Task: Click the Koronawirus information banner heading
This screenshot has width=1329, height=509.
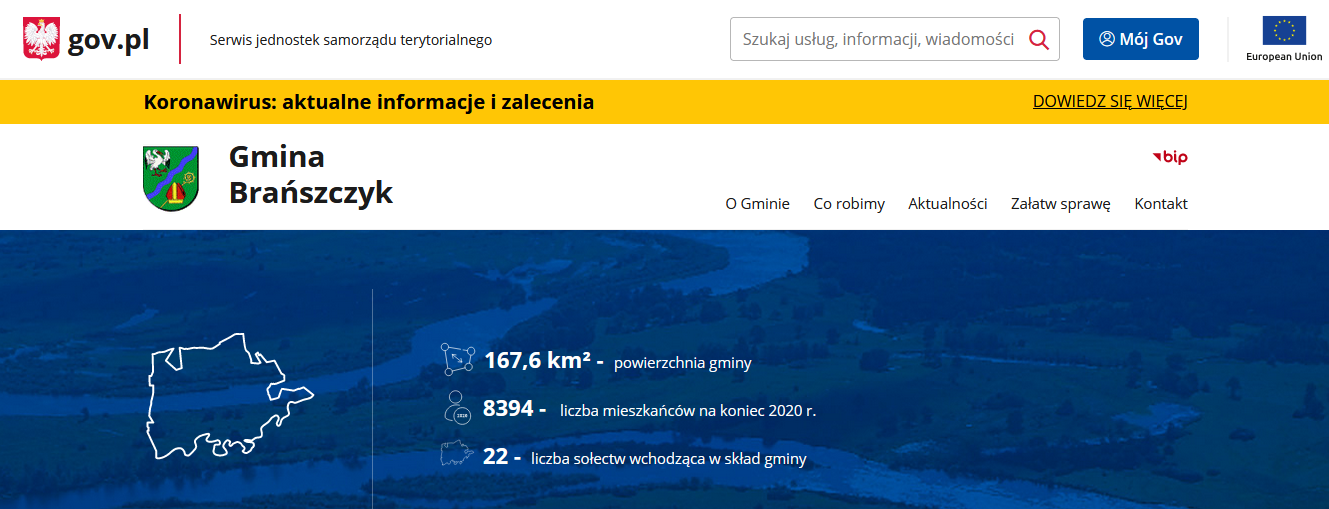Action: pos(369,102)
